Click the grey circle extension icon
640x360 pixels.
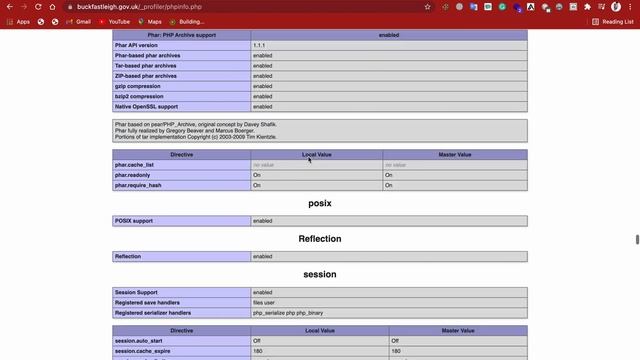pos(459,7)
